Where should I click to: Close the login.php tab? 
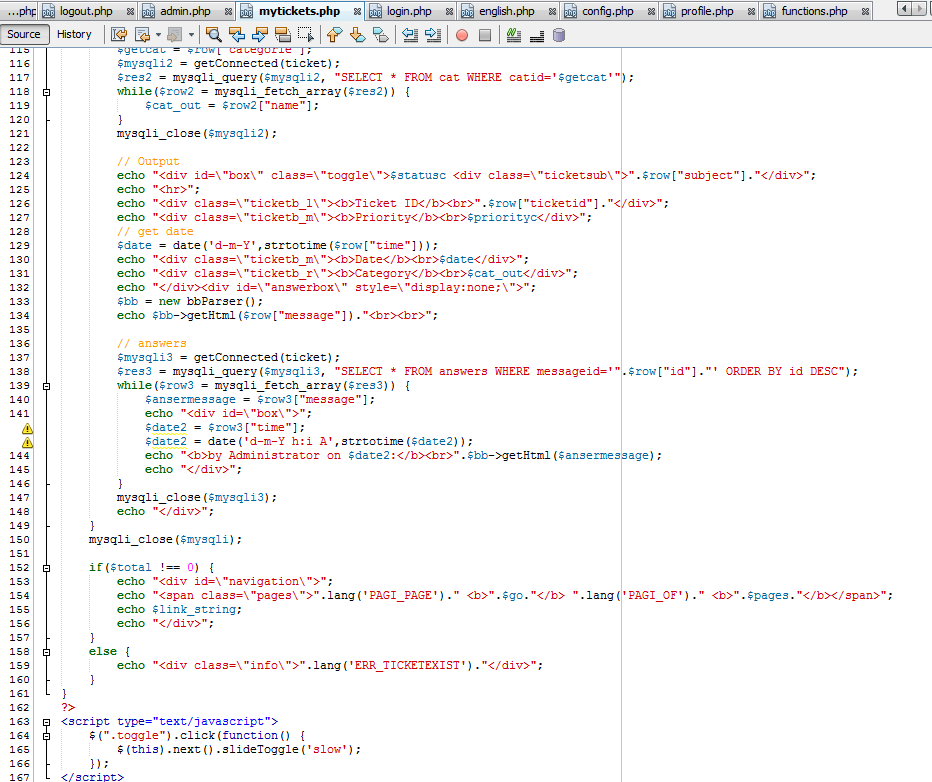pos(449,11)
